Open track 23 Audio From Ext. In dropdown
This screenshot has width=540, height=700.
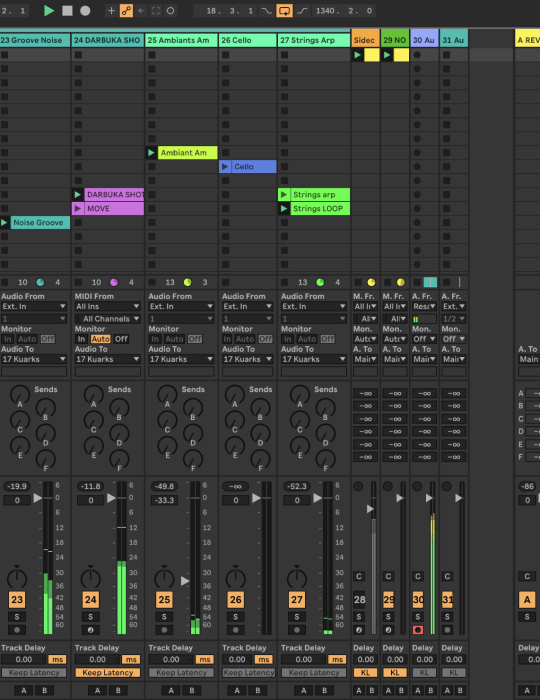pos(34,306)
